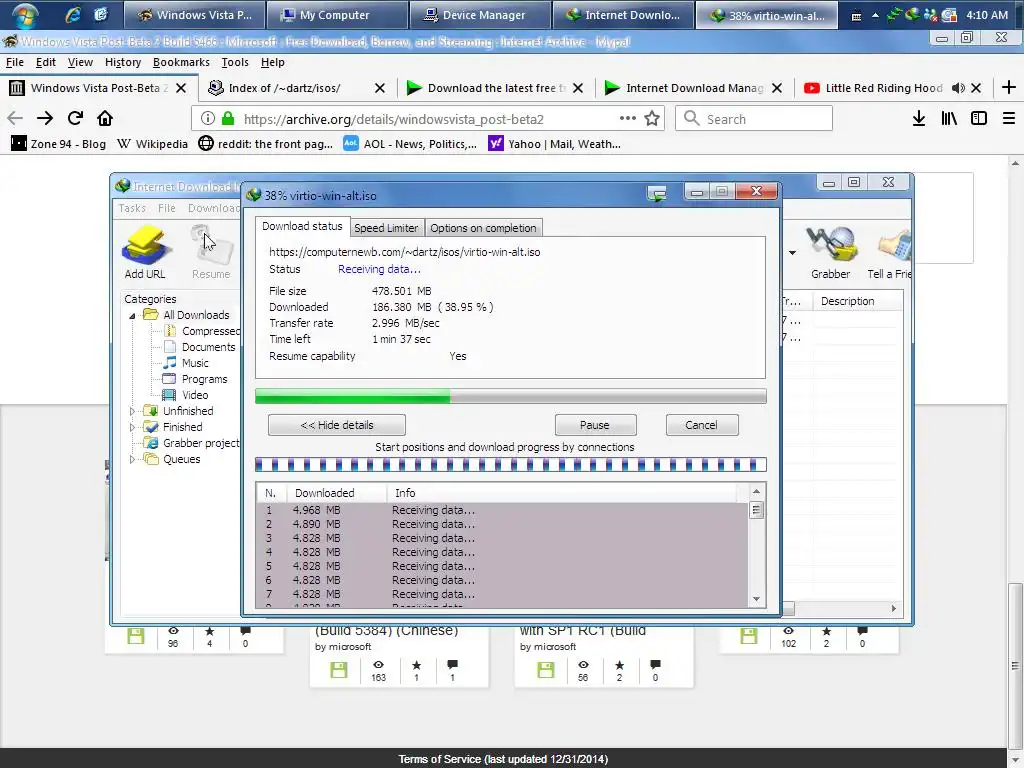Collapse the All Downloads tree node
The width and height of the screenshot is (1024, 768).
tap(132, 315)
